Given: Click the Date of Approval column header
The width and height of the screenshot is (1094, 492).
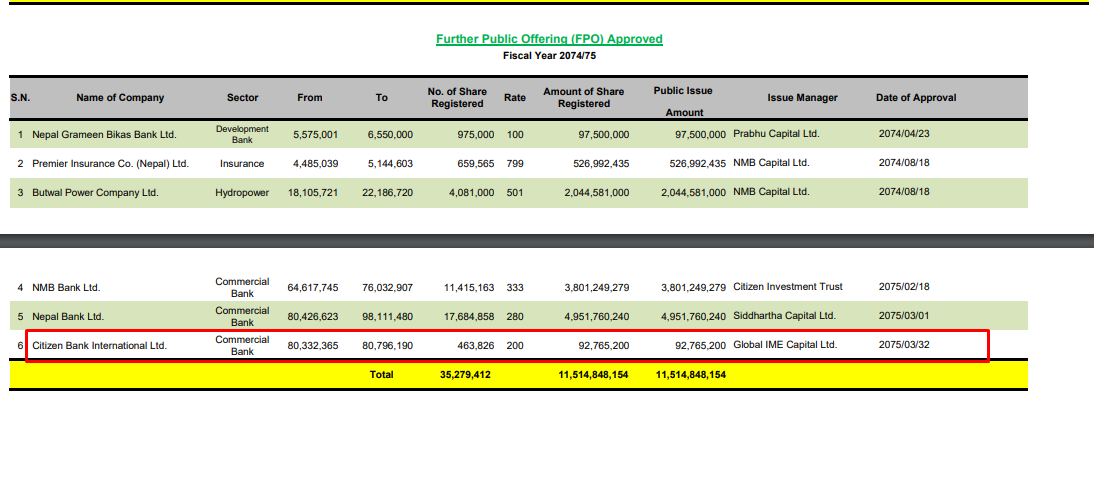Looking at the screenshot, I should click(x=916, y=98).
